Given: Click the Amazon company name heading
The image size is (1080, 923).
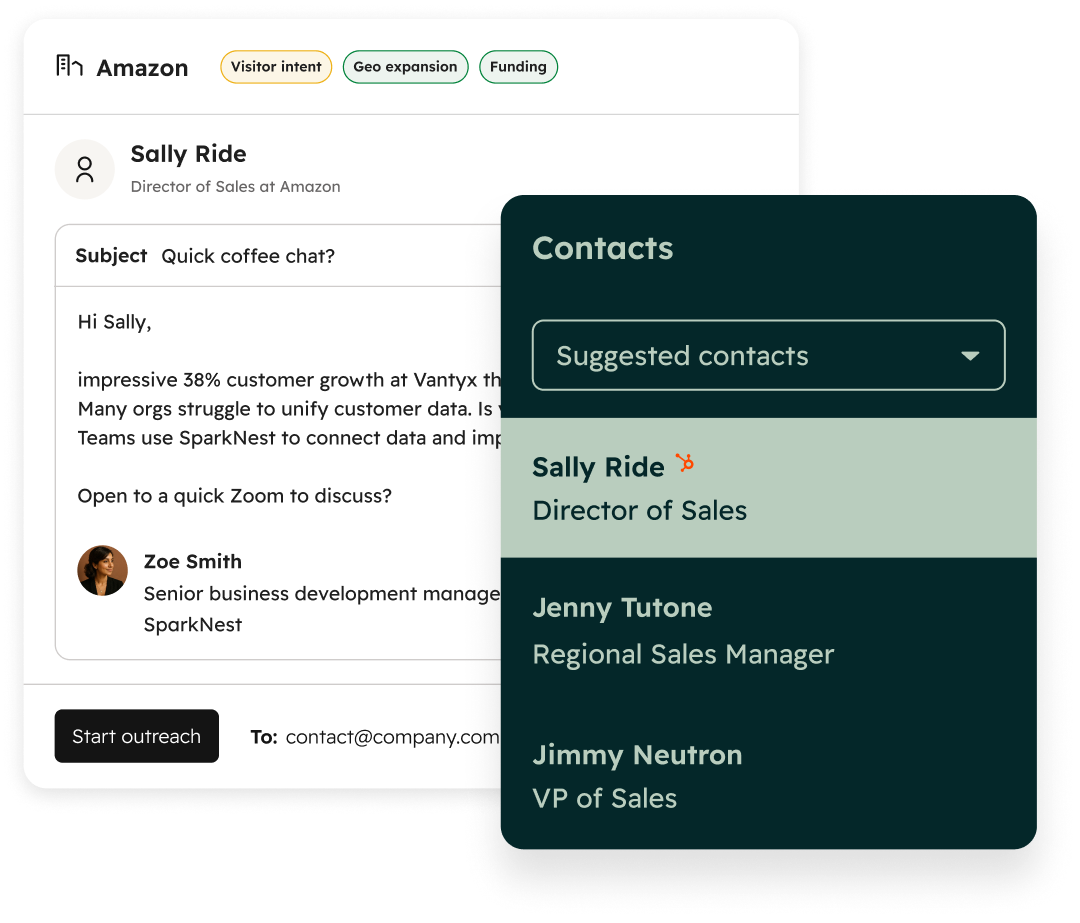Looking at the screenshot, I should [143, 68].
